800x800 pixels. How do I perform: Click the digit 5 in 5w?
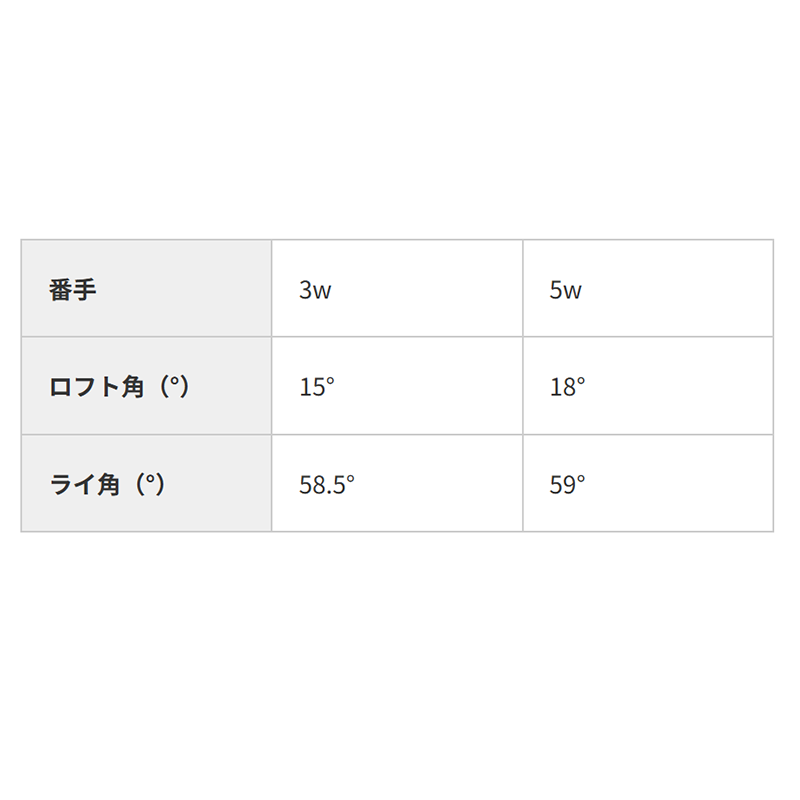[x=556, y=289]
